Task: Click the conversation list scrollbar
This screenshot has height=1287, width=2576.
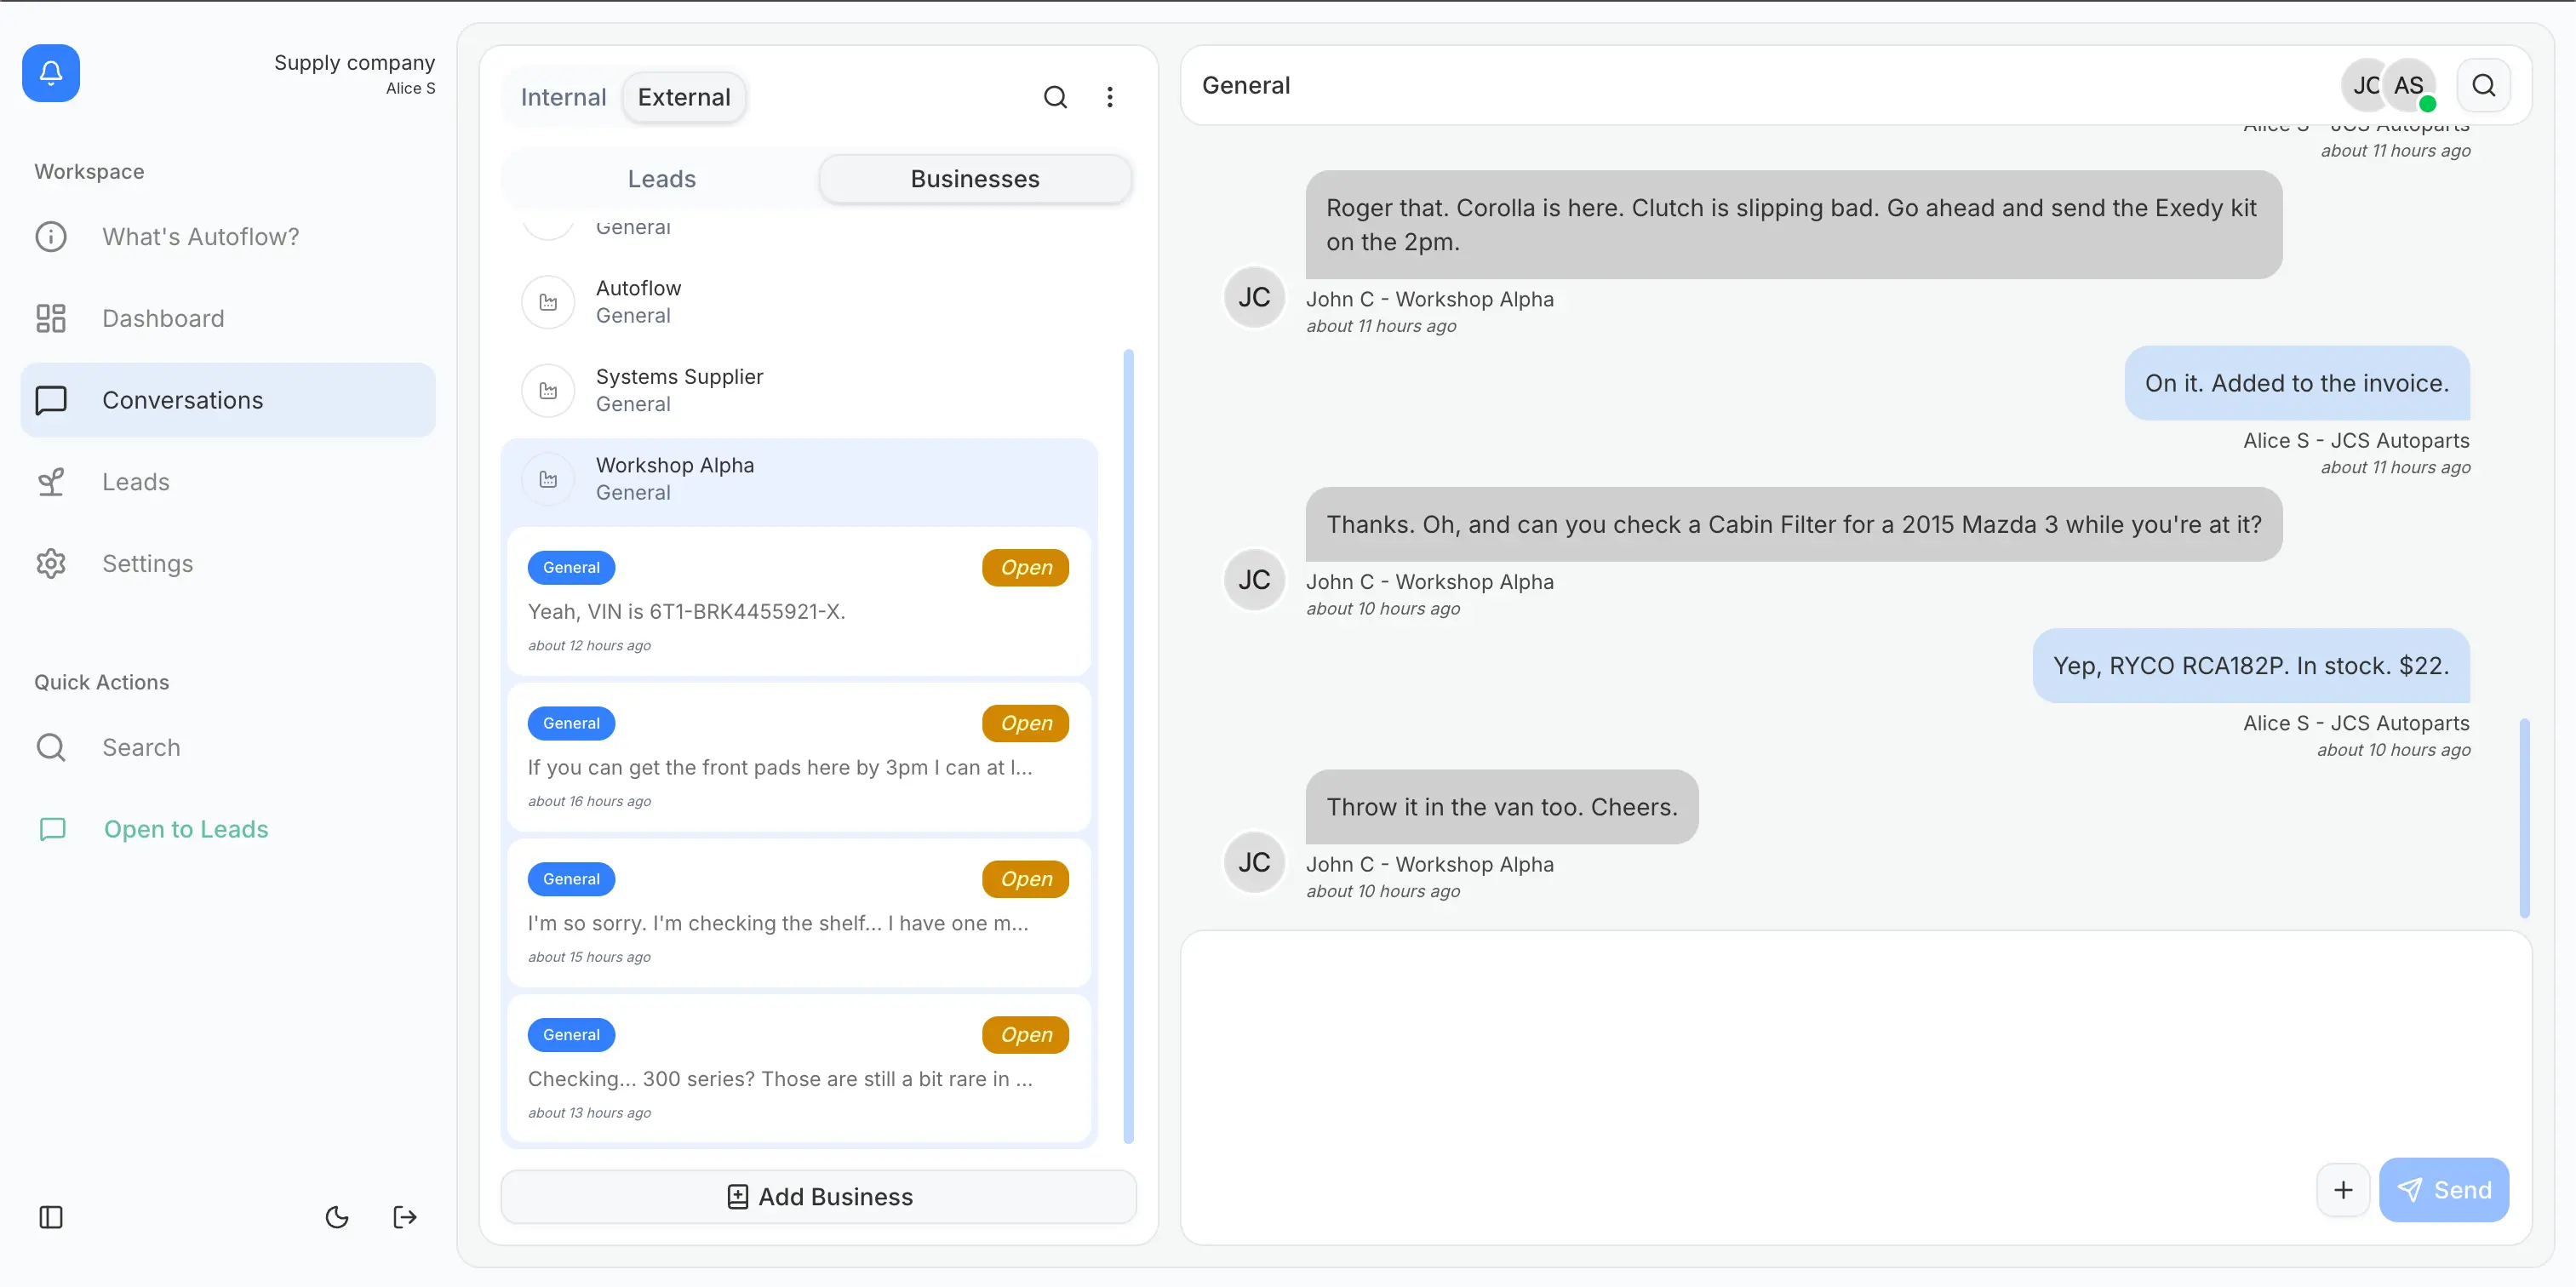Action: (x=1129, y=746)
